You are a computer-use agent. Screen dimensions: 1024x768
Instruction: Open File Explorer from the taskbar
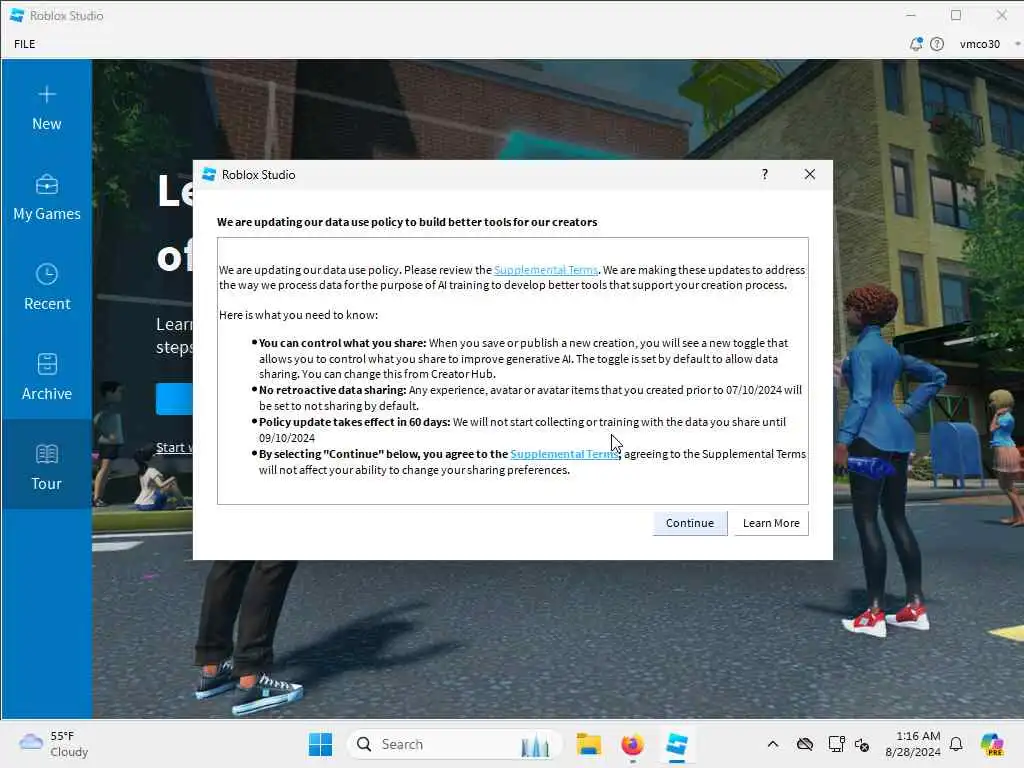click(x=588, y=744)
